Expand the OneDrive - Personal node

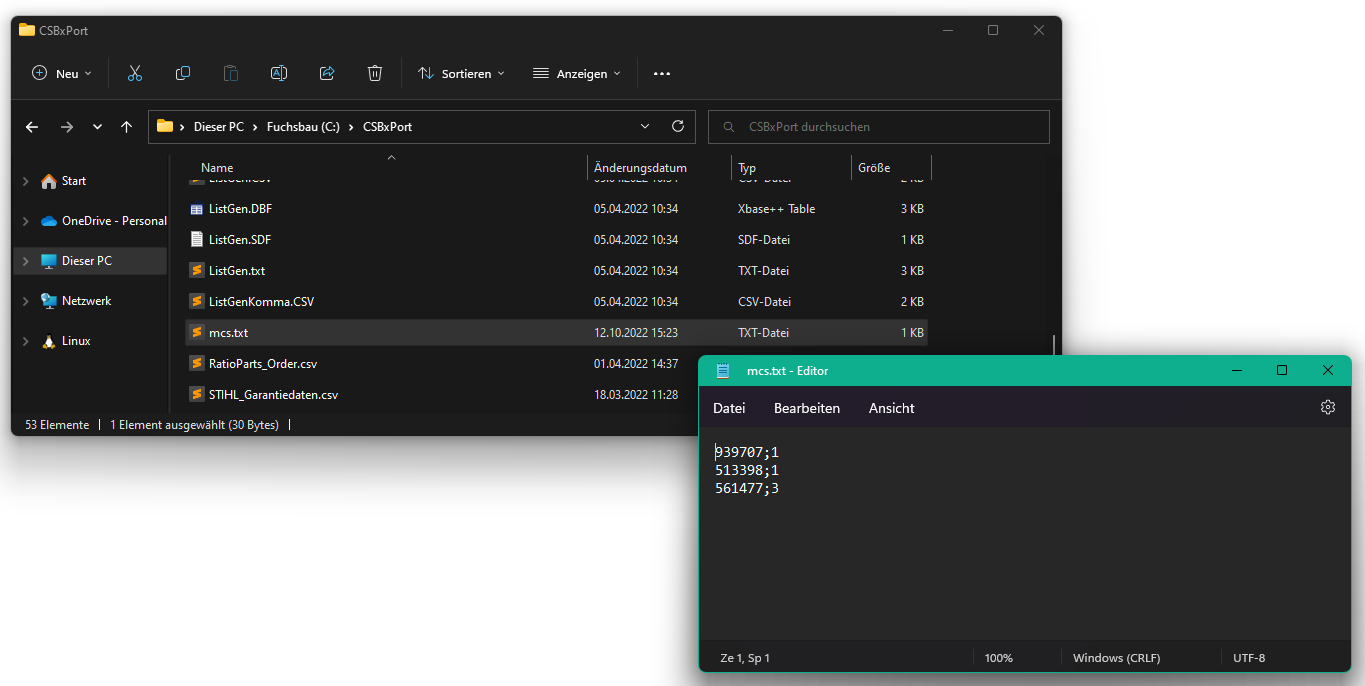[x=26, y=221]
